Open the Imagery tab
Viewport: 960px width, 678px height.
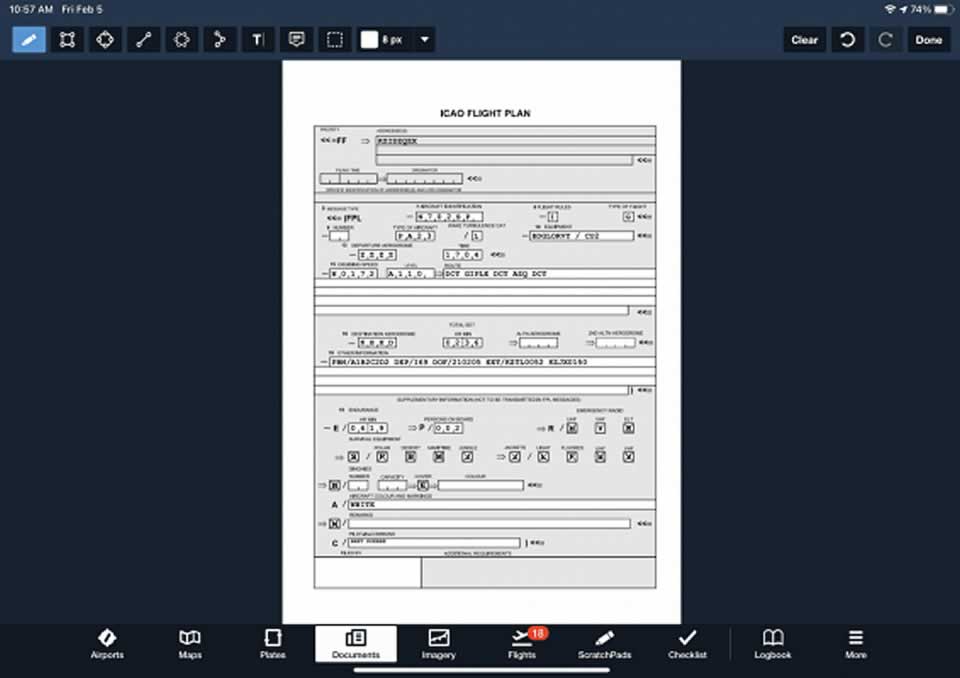(x=438, y=644)
